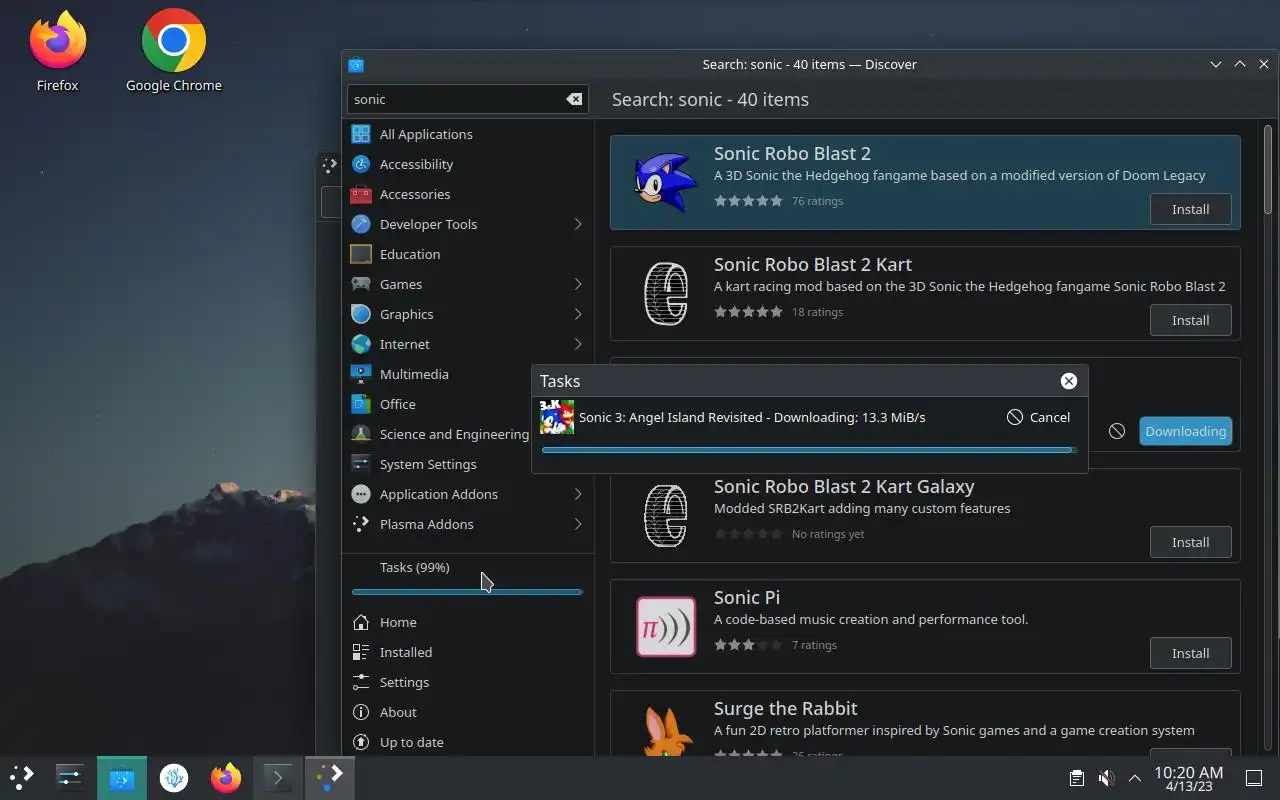Click the Internet globe icon
Screen dimensions: 1280x800
pos(361,344)
